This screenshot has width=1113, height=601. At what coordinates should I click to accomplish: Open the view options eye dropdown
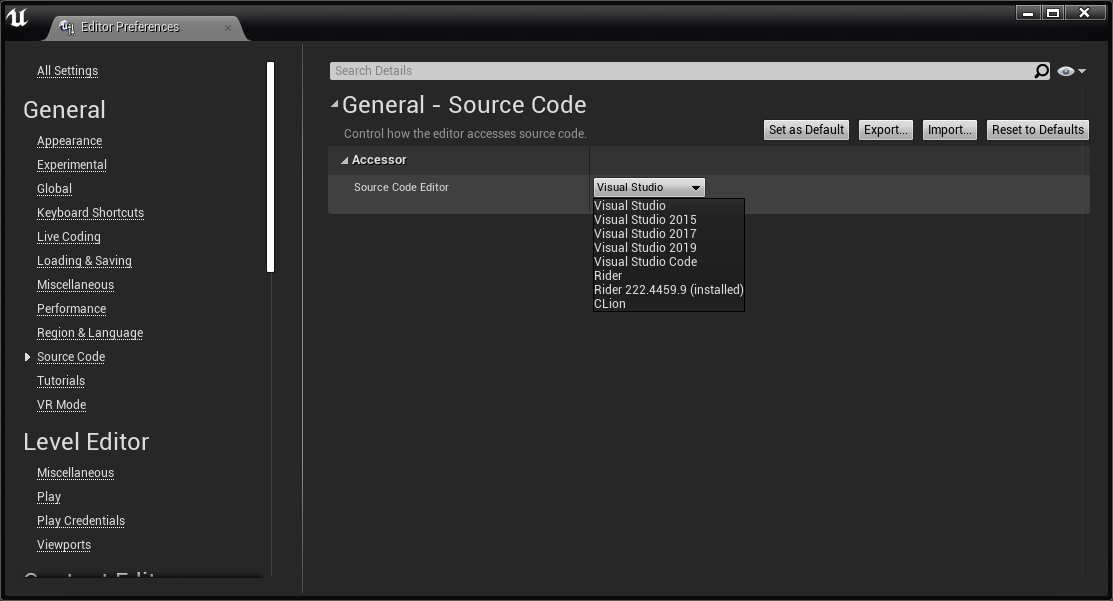click(x=1071, y=71)
